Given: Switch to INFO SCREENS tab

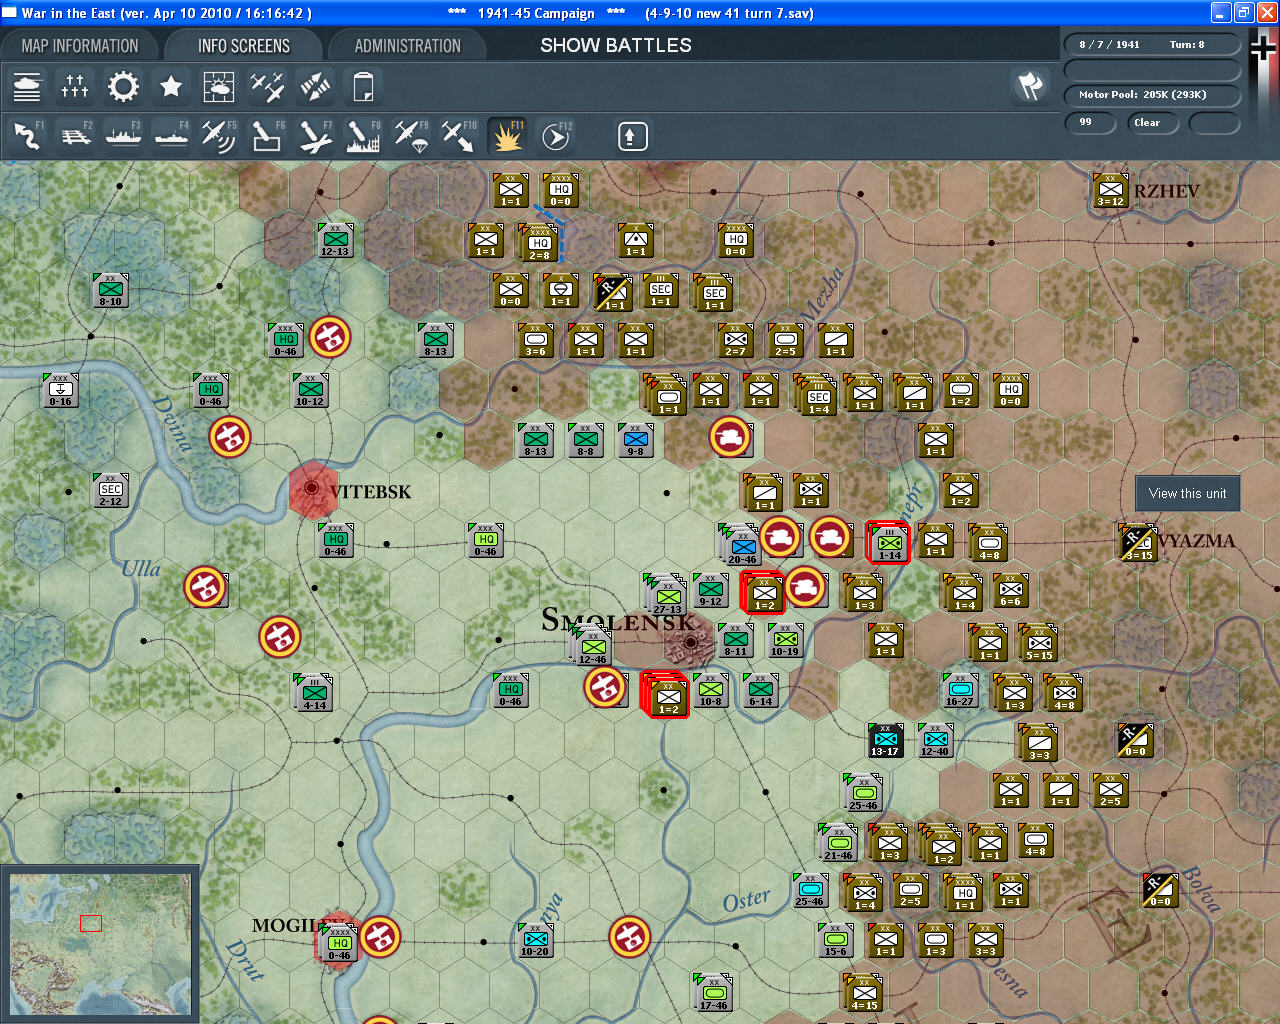Looking at the screenshot, I should tap(244, 46).
